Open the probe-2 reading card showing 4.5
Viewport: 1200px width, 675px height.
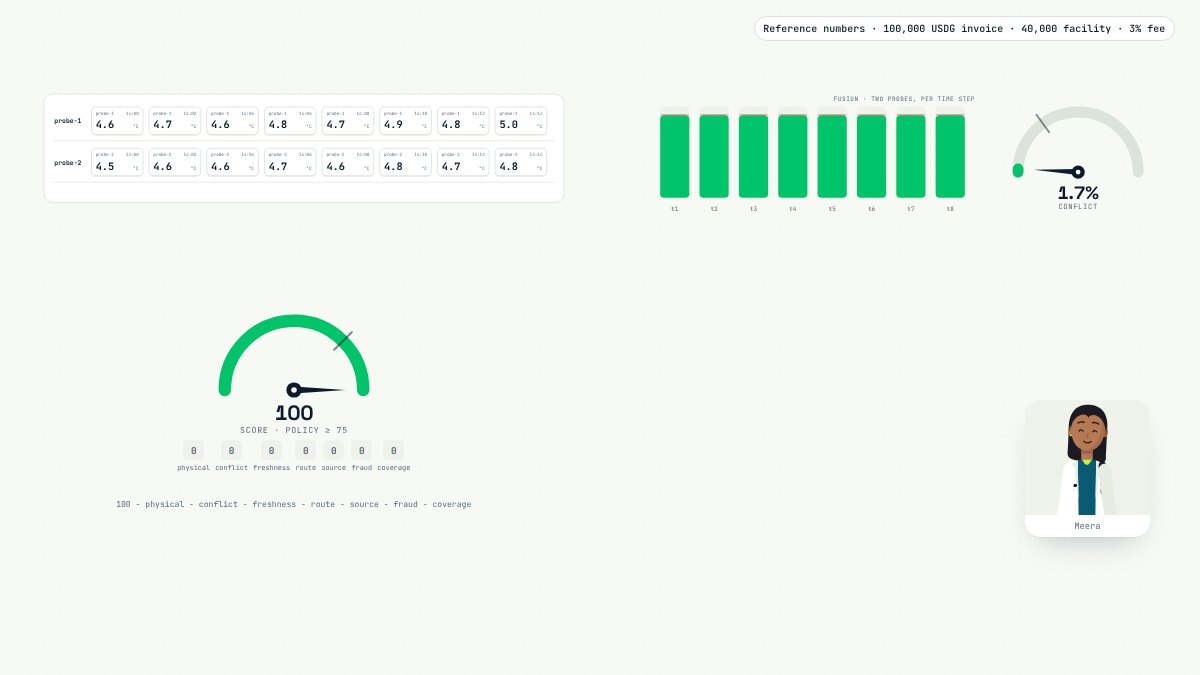pyautogui.click(x=117, y=163)
